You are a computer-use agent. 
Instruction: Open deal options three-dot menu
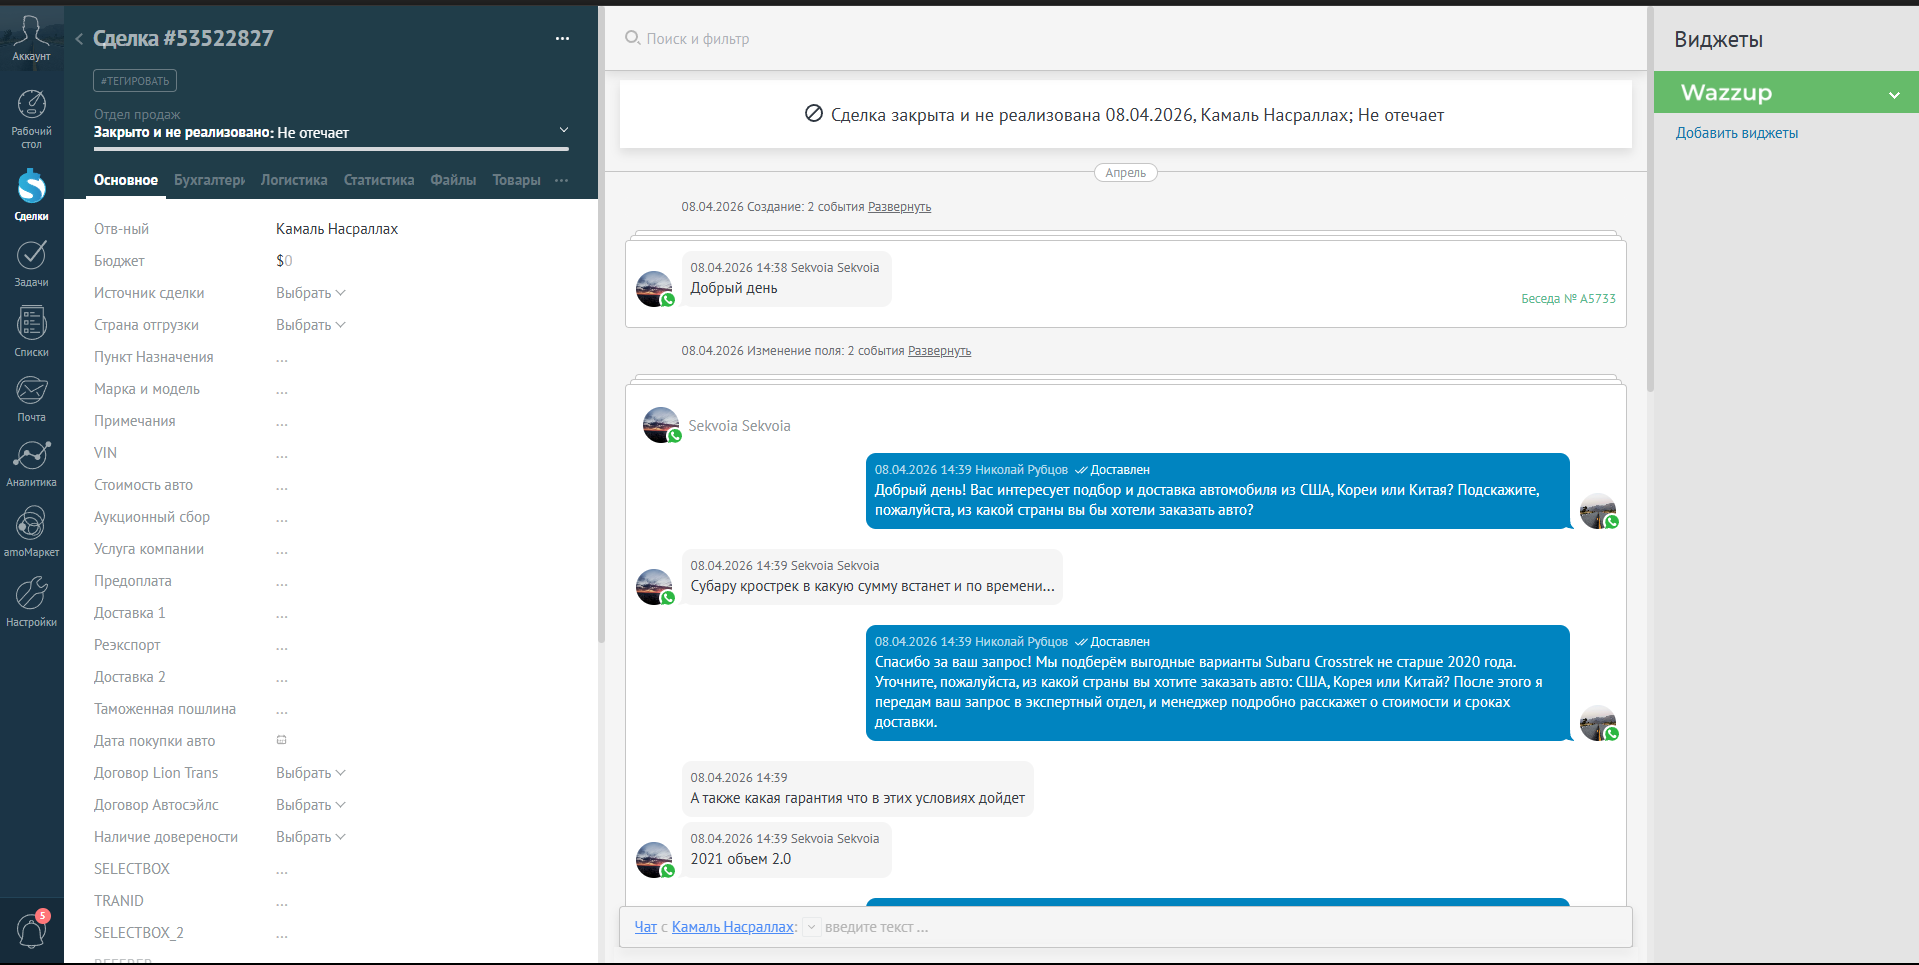562,39
